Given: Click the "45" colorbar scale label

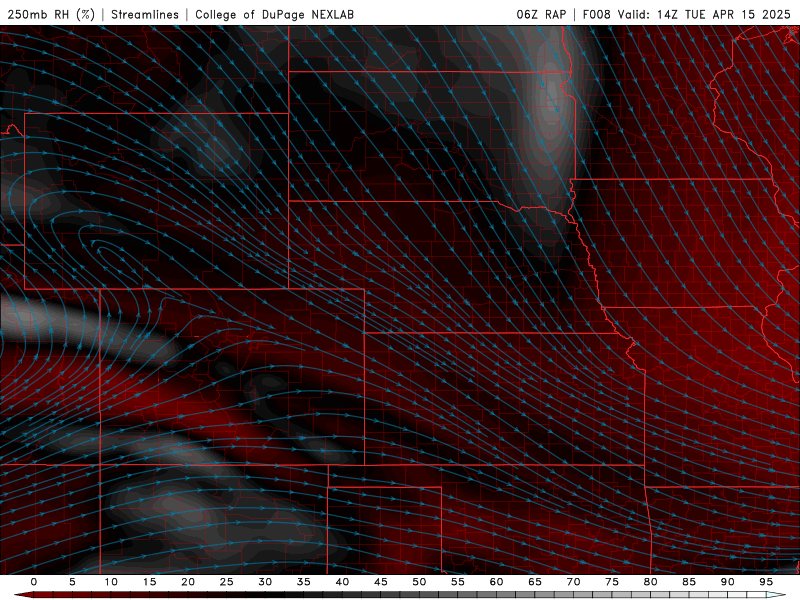Looking at the screenshot, I should 381,582.
